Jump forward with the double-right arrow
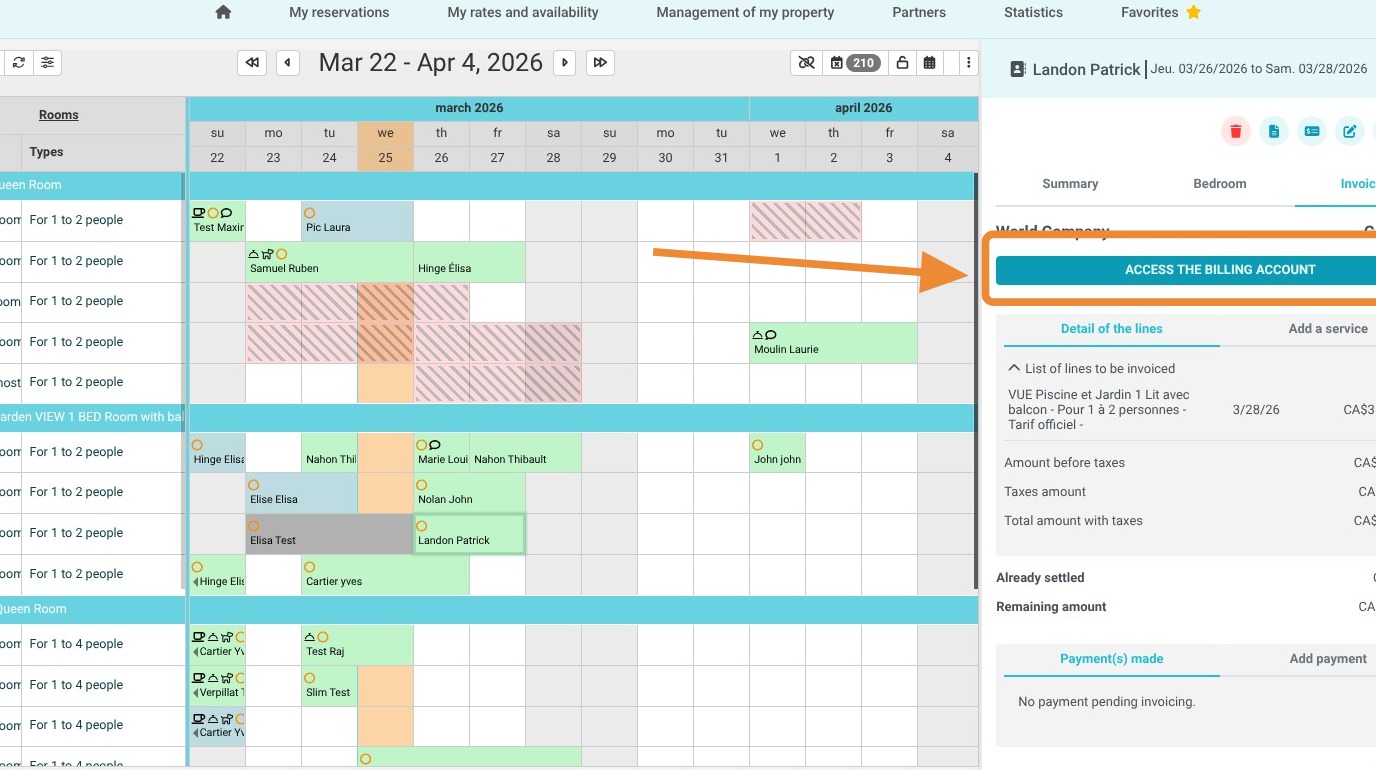The image size is (1376, 770). [x=600, y=63]
